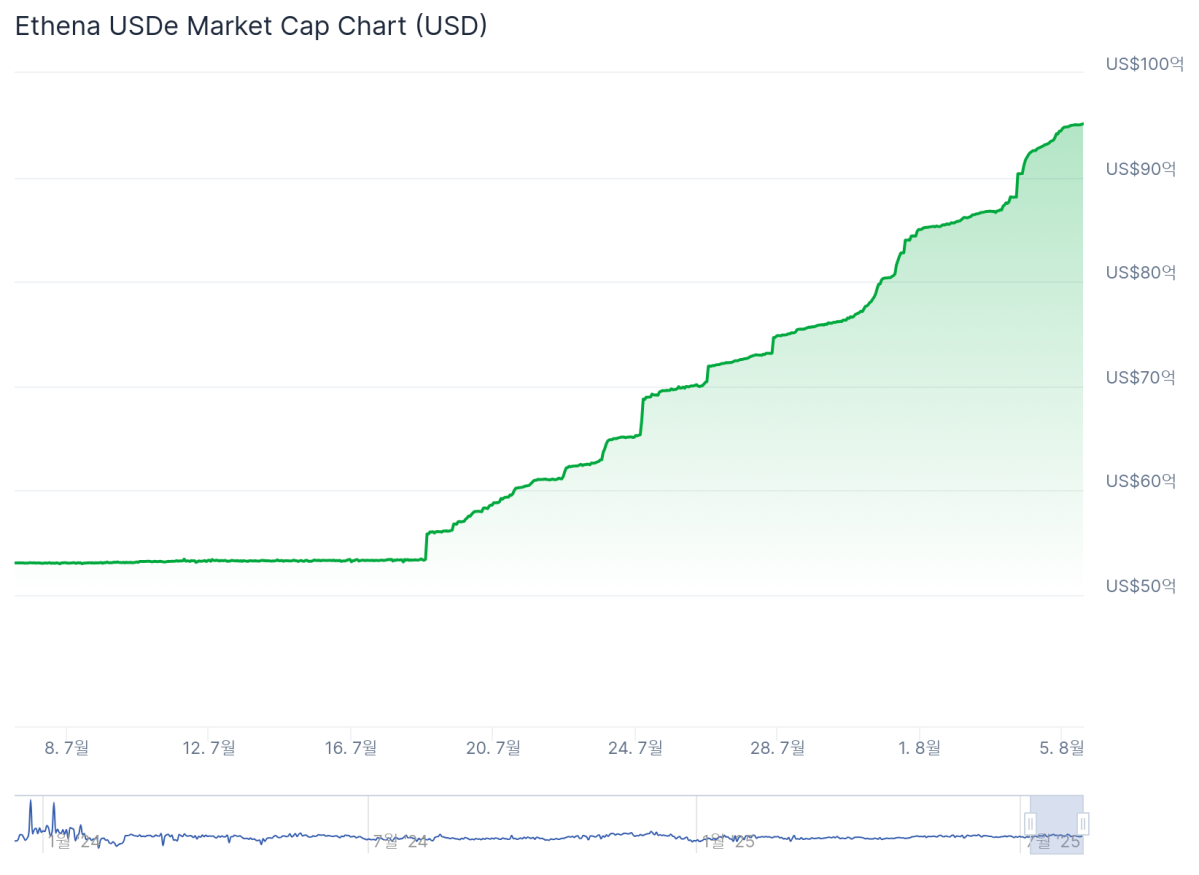Click the 12. 7월 date label
1199x875 pixels.
(x=209, y=747)
